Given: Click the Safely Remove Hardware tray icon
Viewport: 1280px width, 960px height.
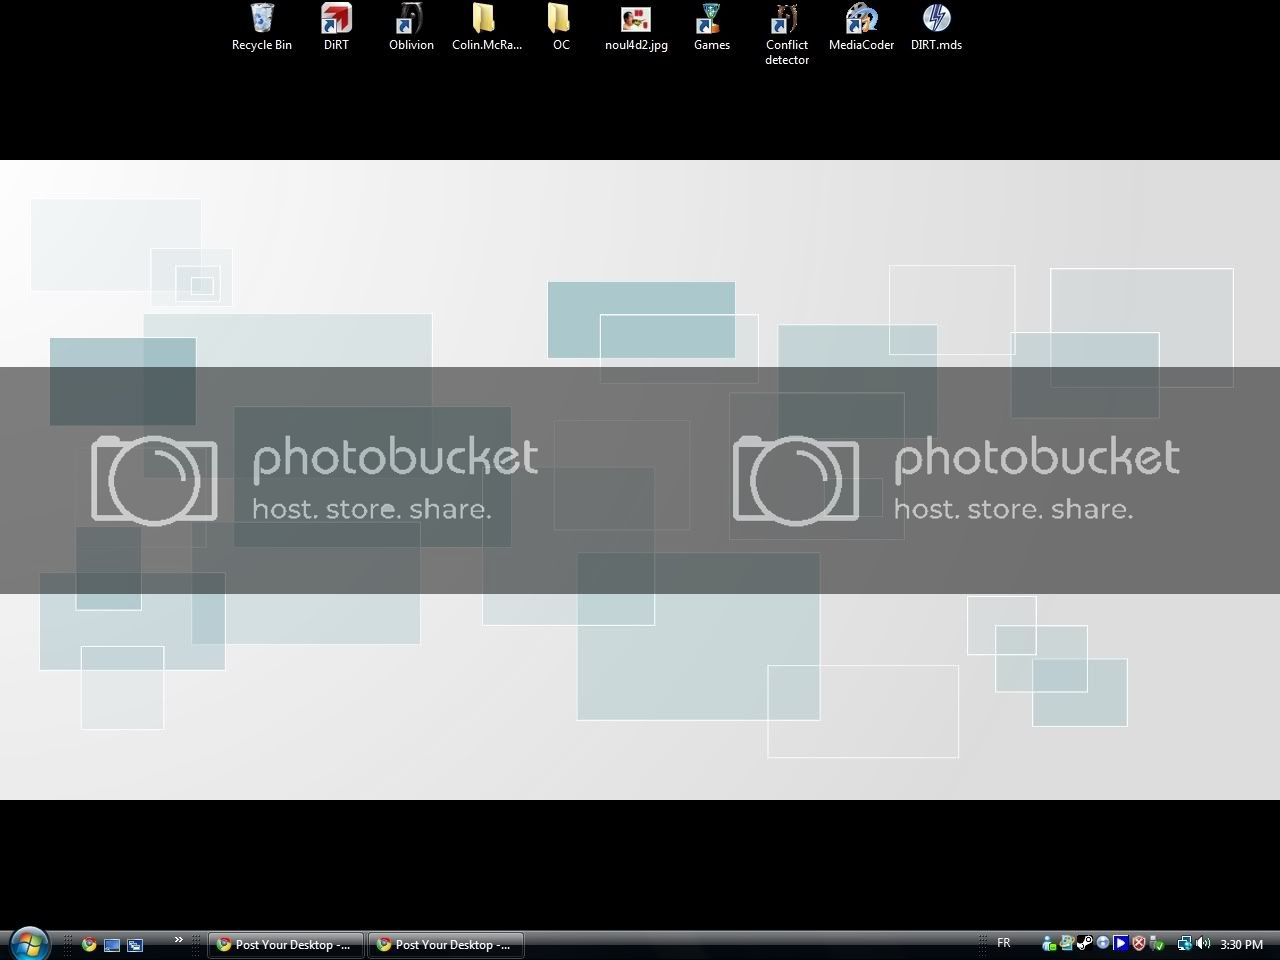Looking at the screenshot, I should tap(1157, 944).
